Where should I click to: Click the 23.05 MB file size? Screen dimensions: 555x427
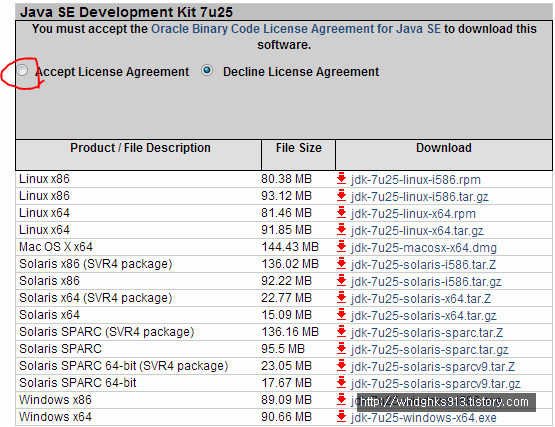point(286,365)
